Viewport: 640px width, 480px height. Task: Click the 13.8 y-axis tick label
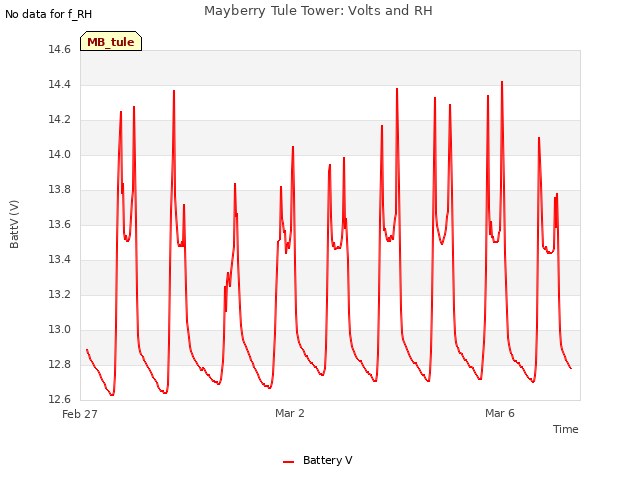point(60,190)
